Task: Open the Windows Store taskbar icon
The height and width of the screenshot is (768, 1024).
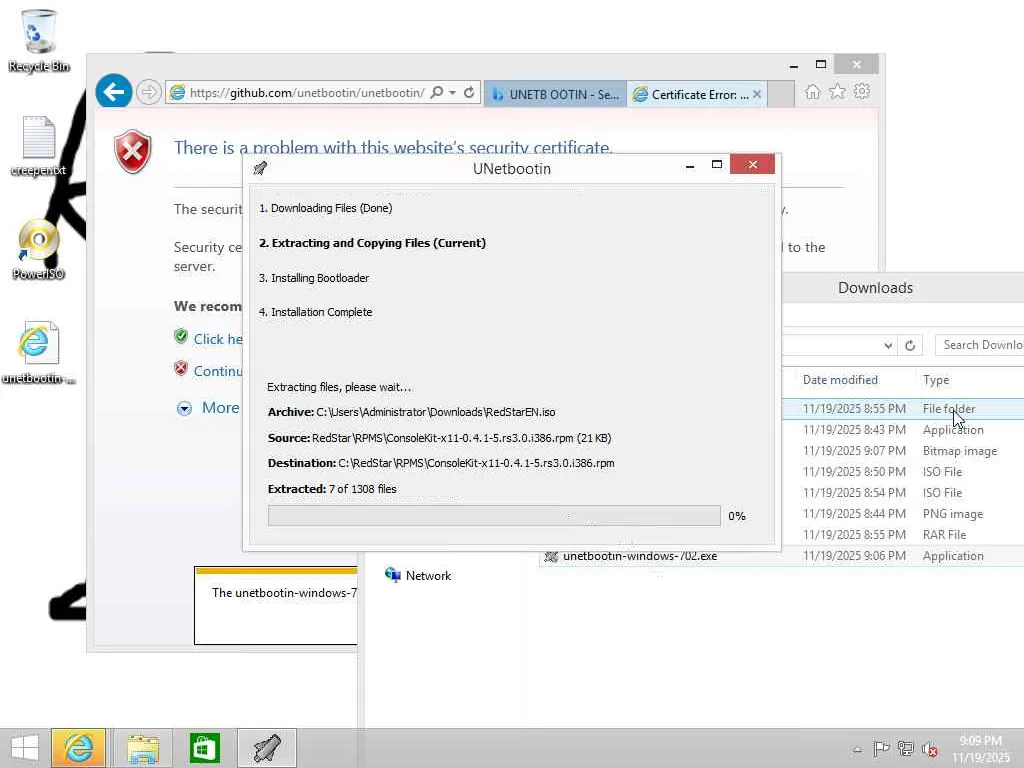Action: click(x=204, y=748)
